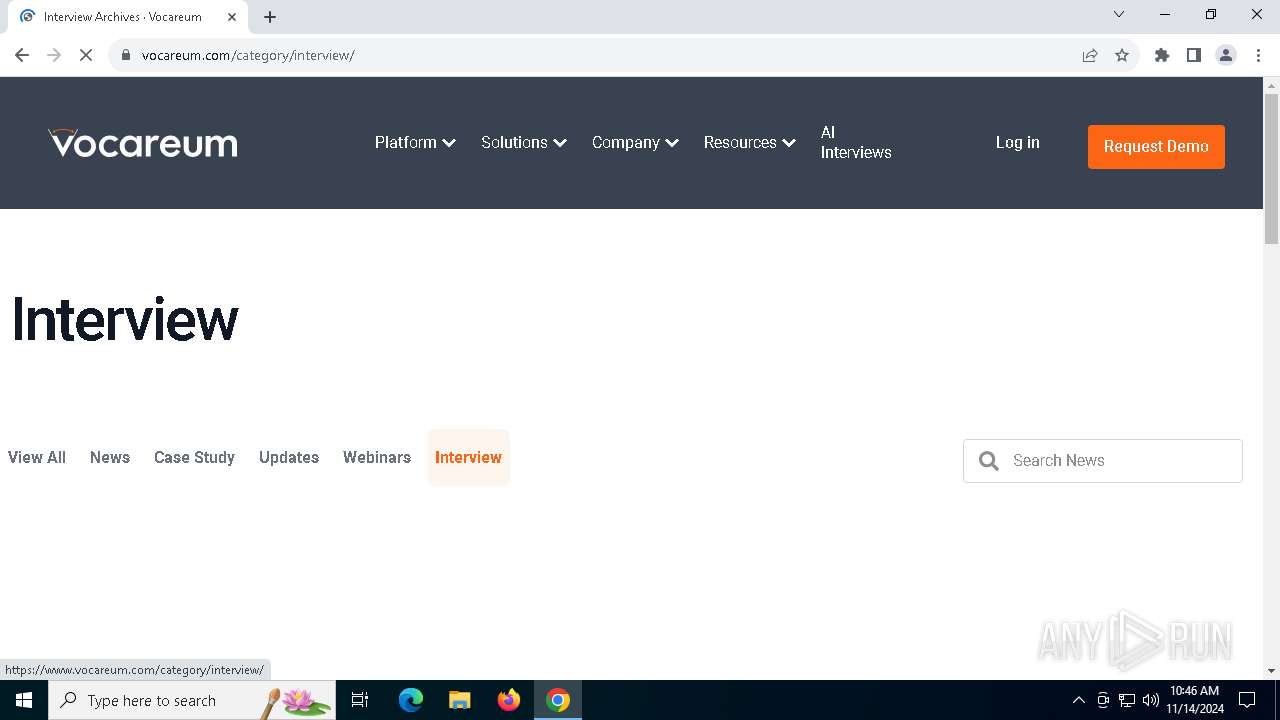Show hidden system tray icons
The width and height of the screenshot is (1280, 720).
pyautogui.click(x=1078, y=700)
